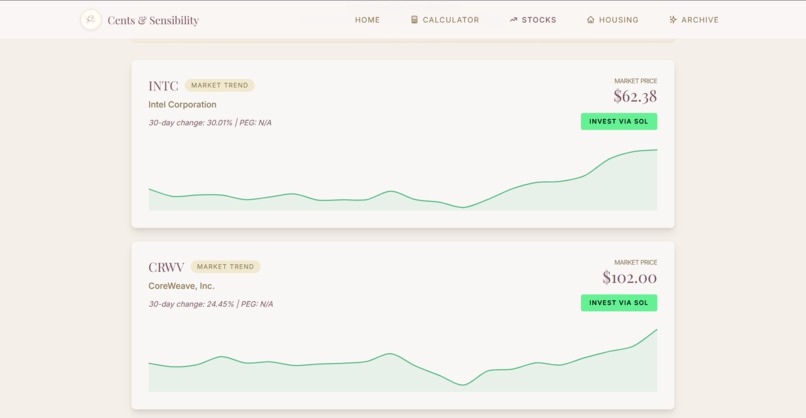This screenshot has height=418, width=806.
Task: Go to the Home nav item
Action: [x=368, y=20]
